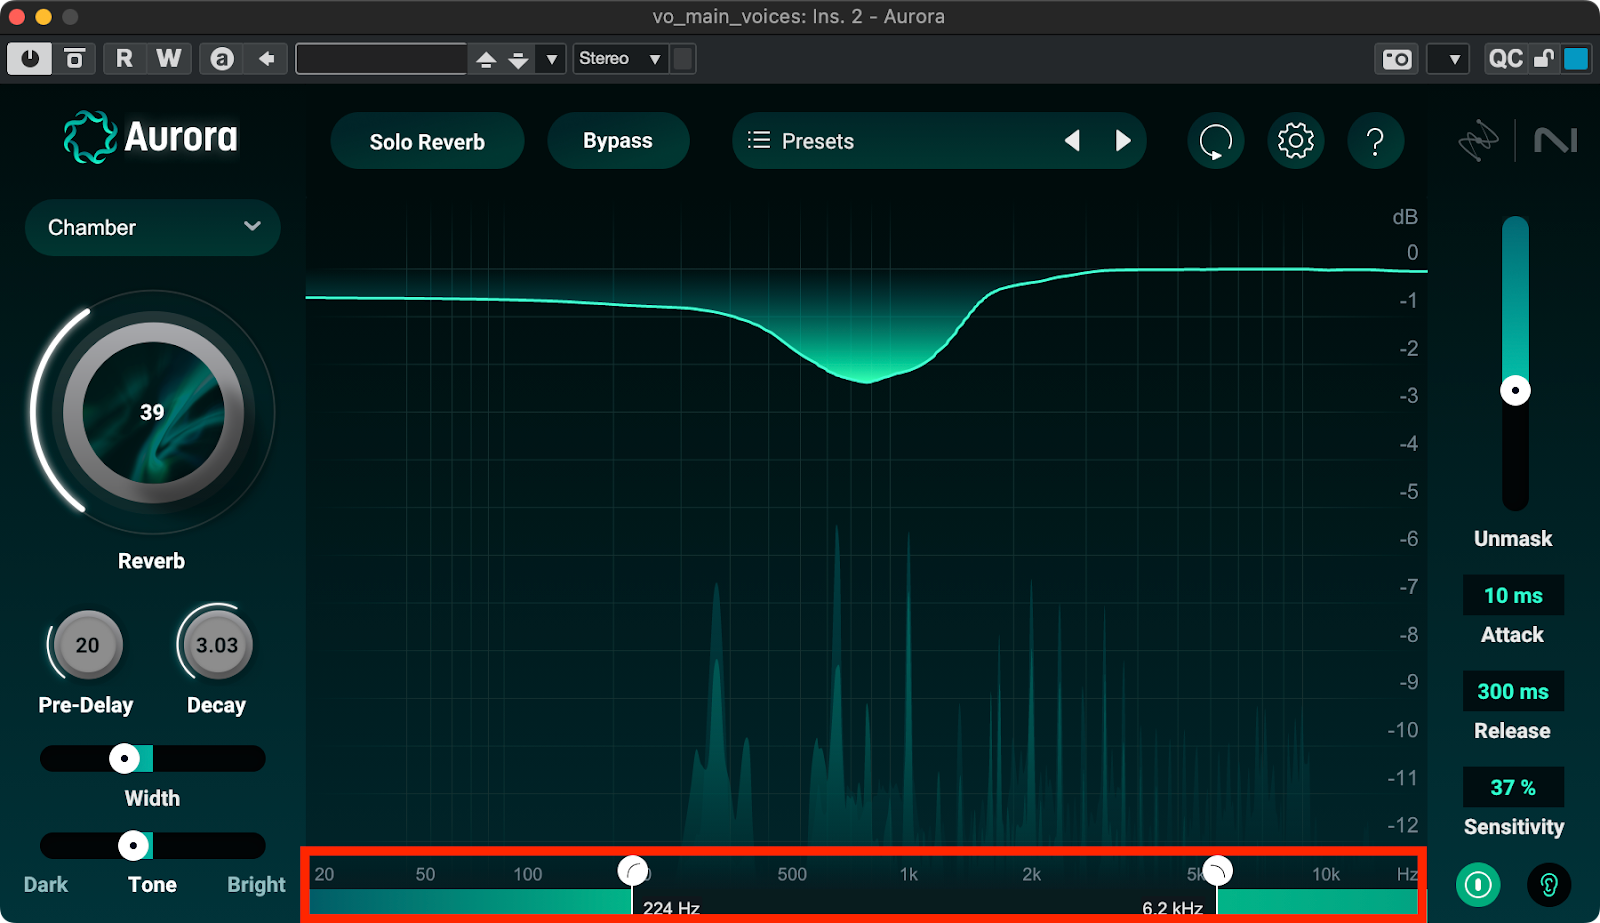Toggle the lock icon beside QC
This screenshot has height=923, width=1600.
click(1544, 59)
